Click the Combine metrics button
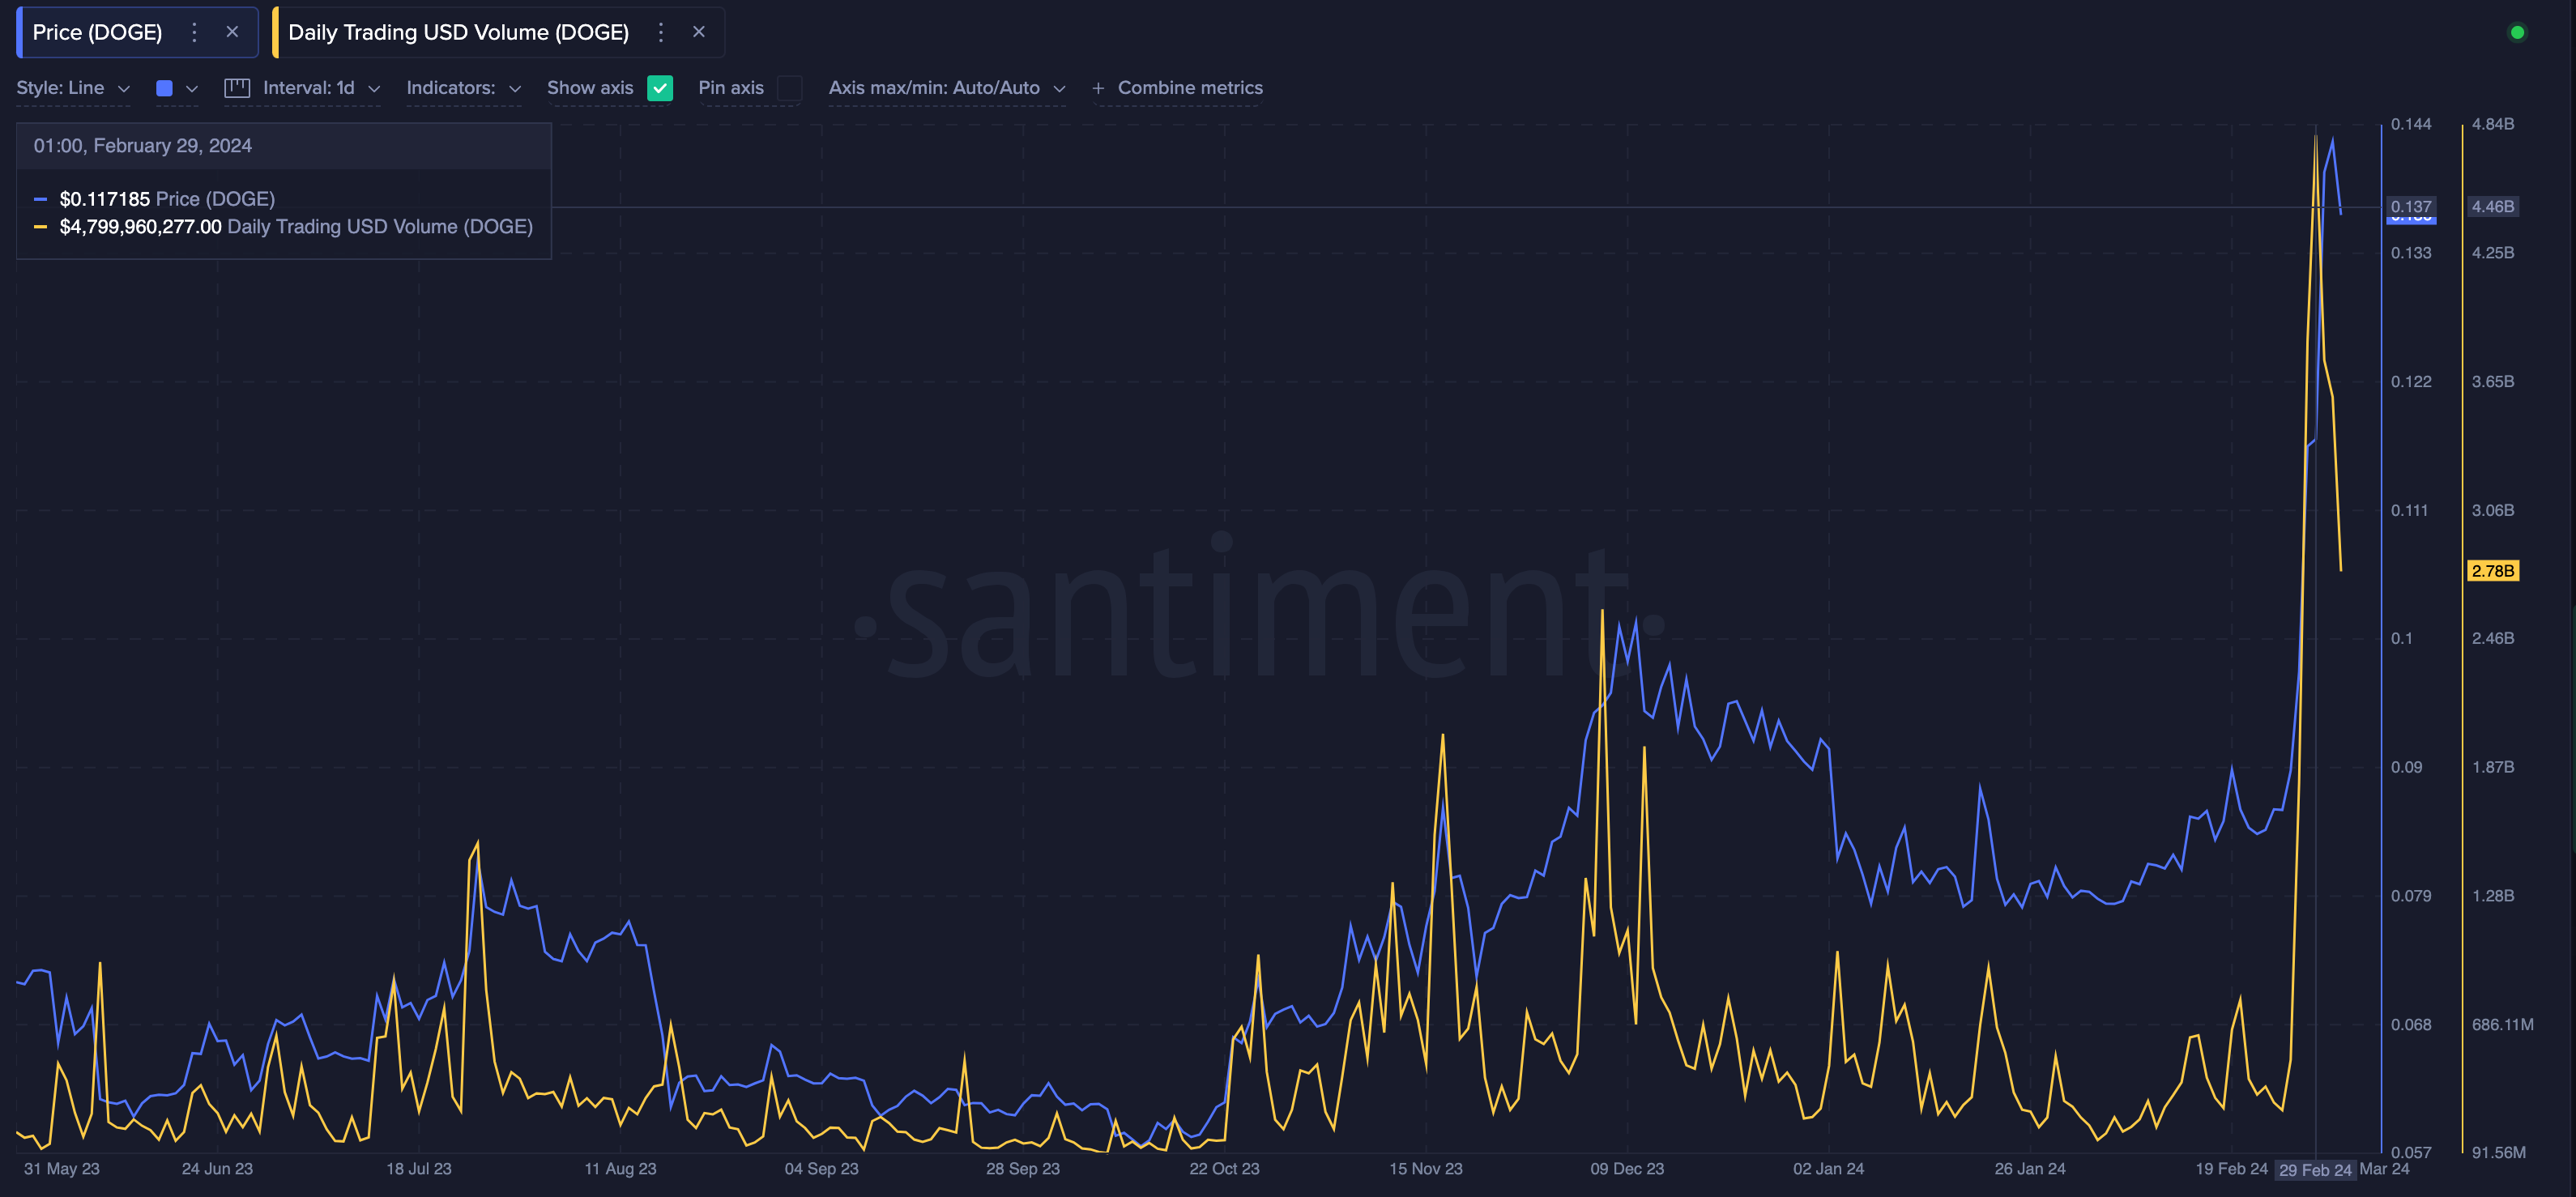The image size is (2576, 1197). point(1190,88)
